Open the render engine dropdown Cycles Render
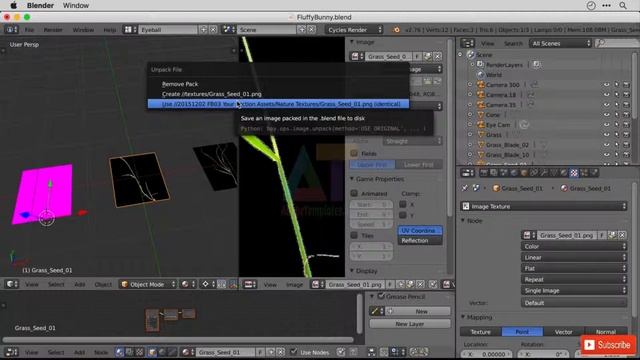 (x=354, y=30)
